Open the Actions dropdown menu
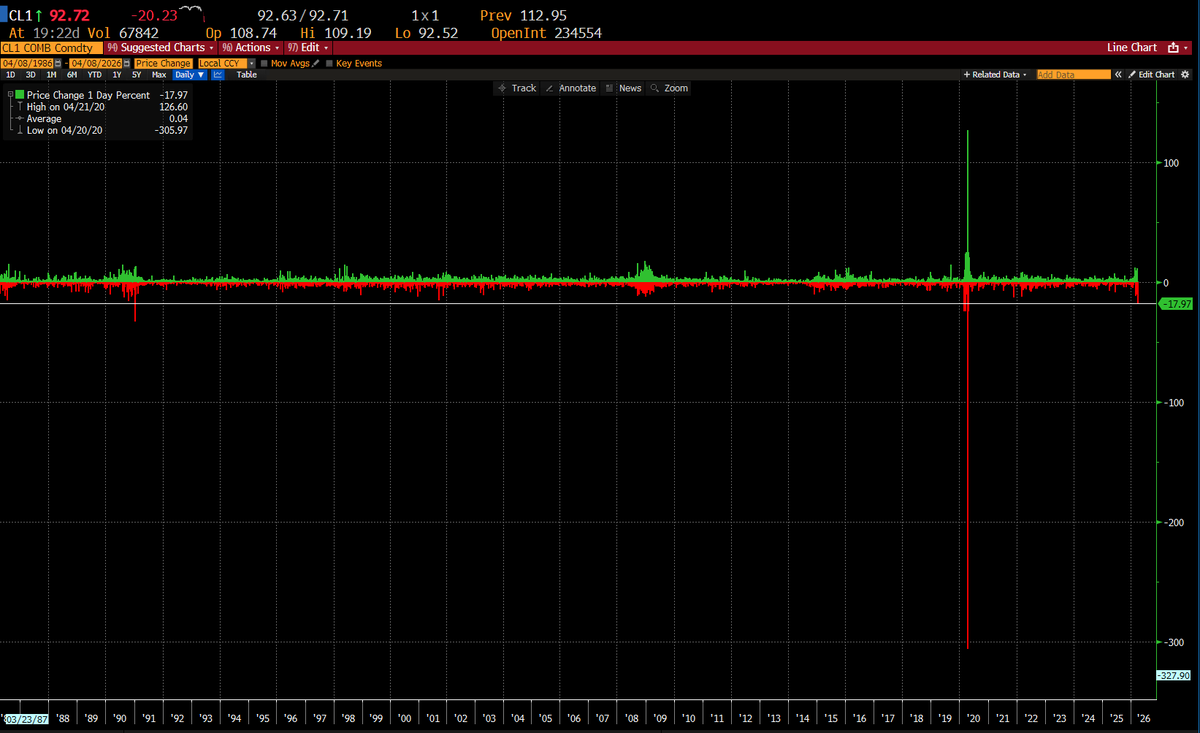 click(x=250, y=48)
